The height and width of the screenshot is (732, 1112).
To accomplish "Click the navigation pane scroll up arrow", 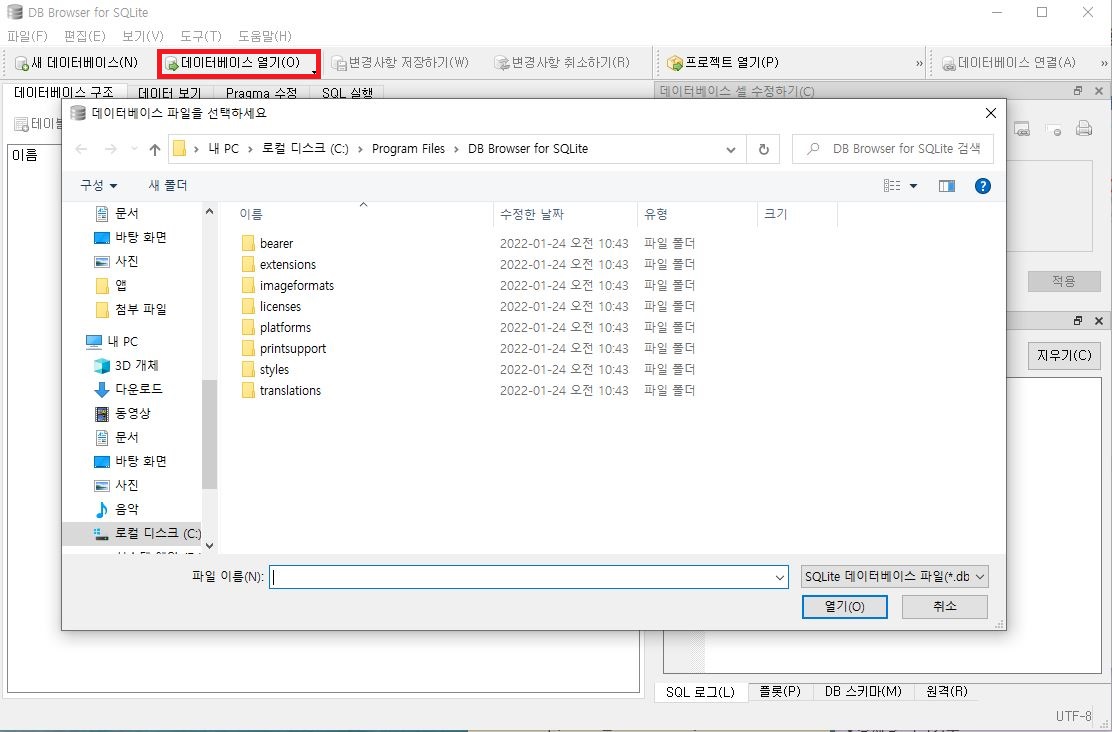I will [x=209, y=211].
